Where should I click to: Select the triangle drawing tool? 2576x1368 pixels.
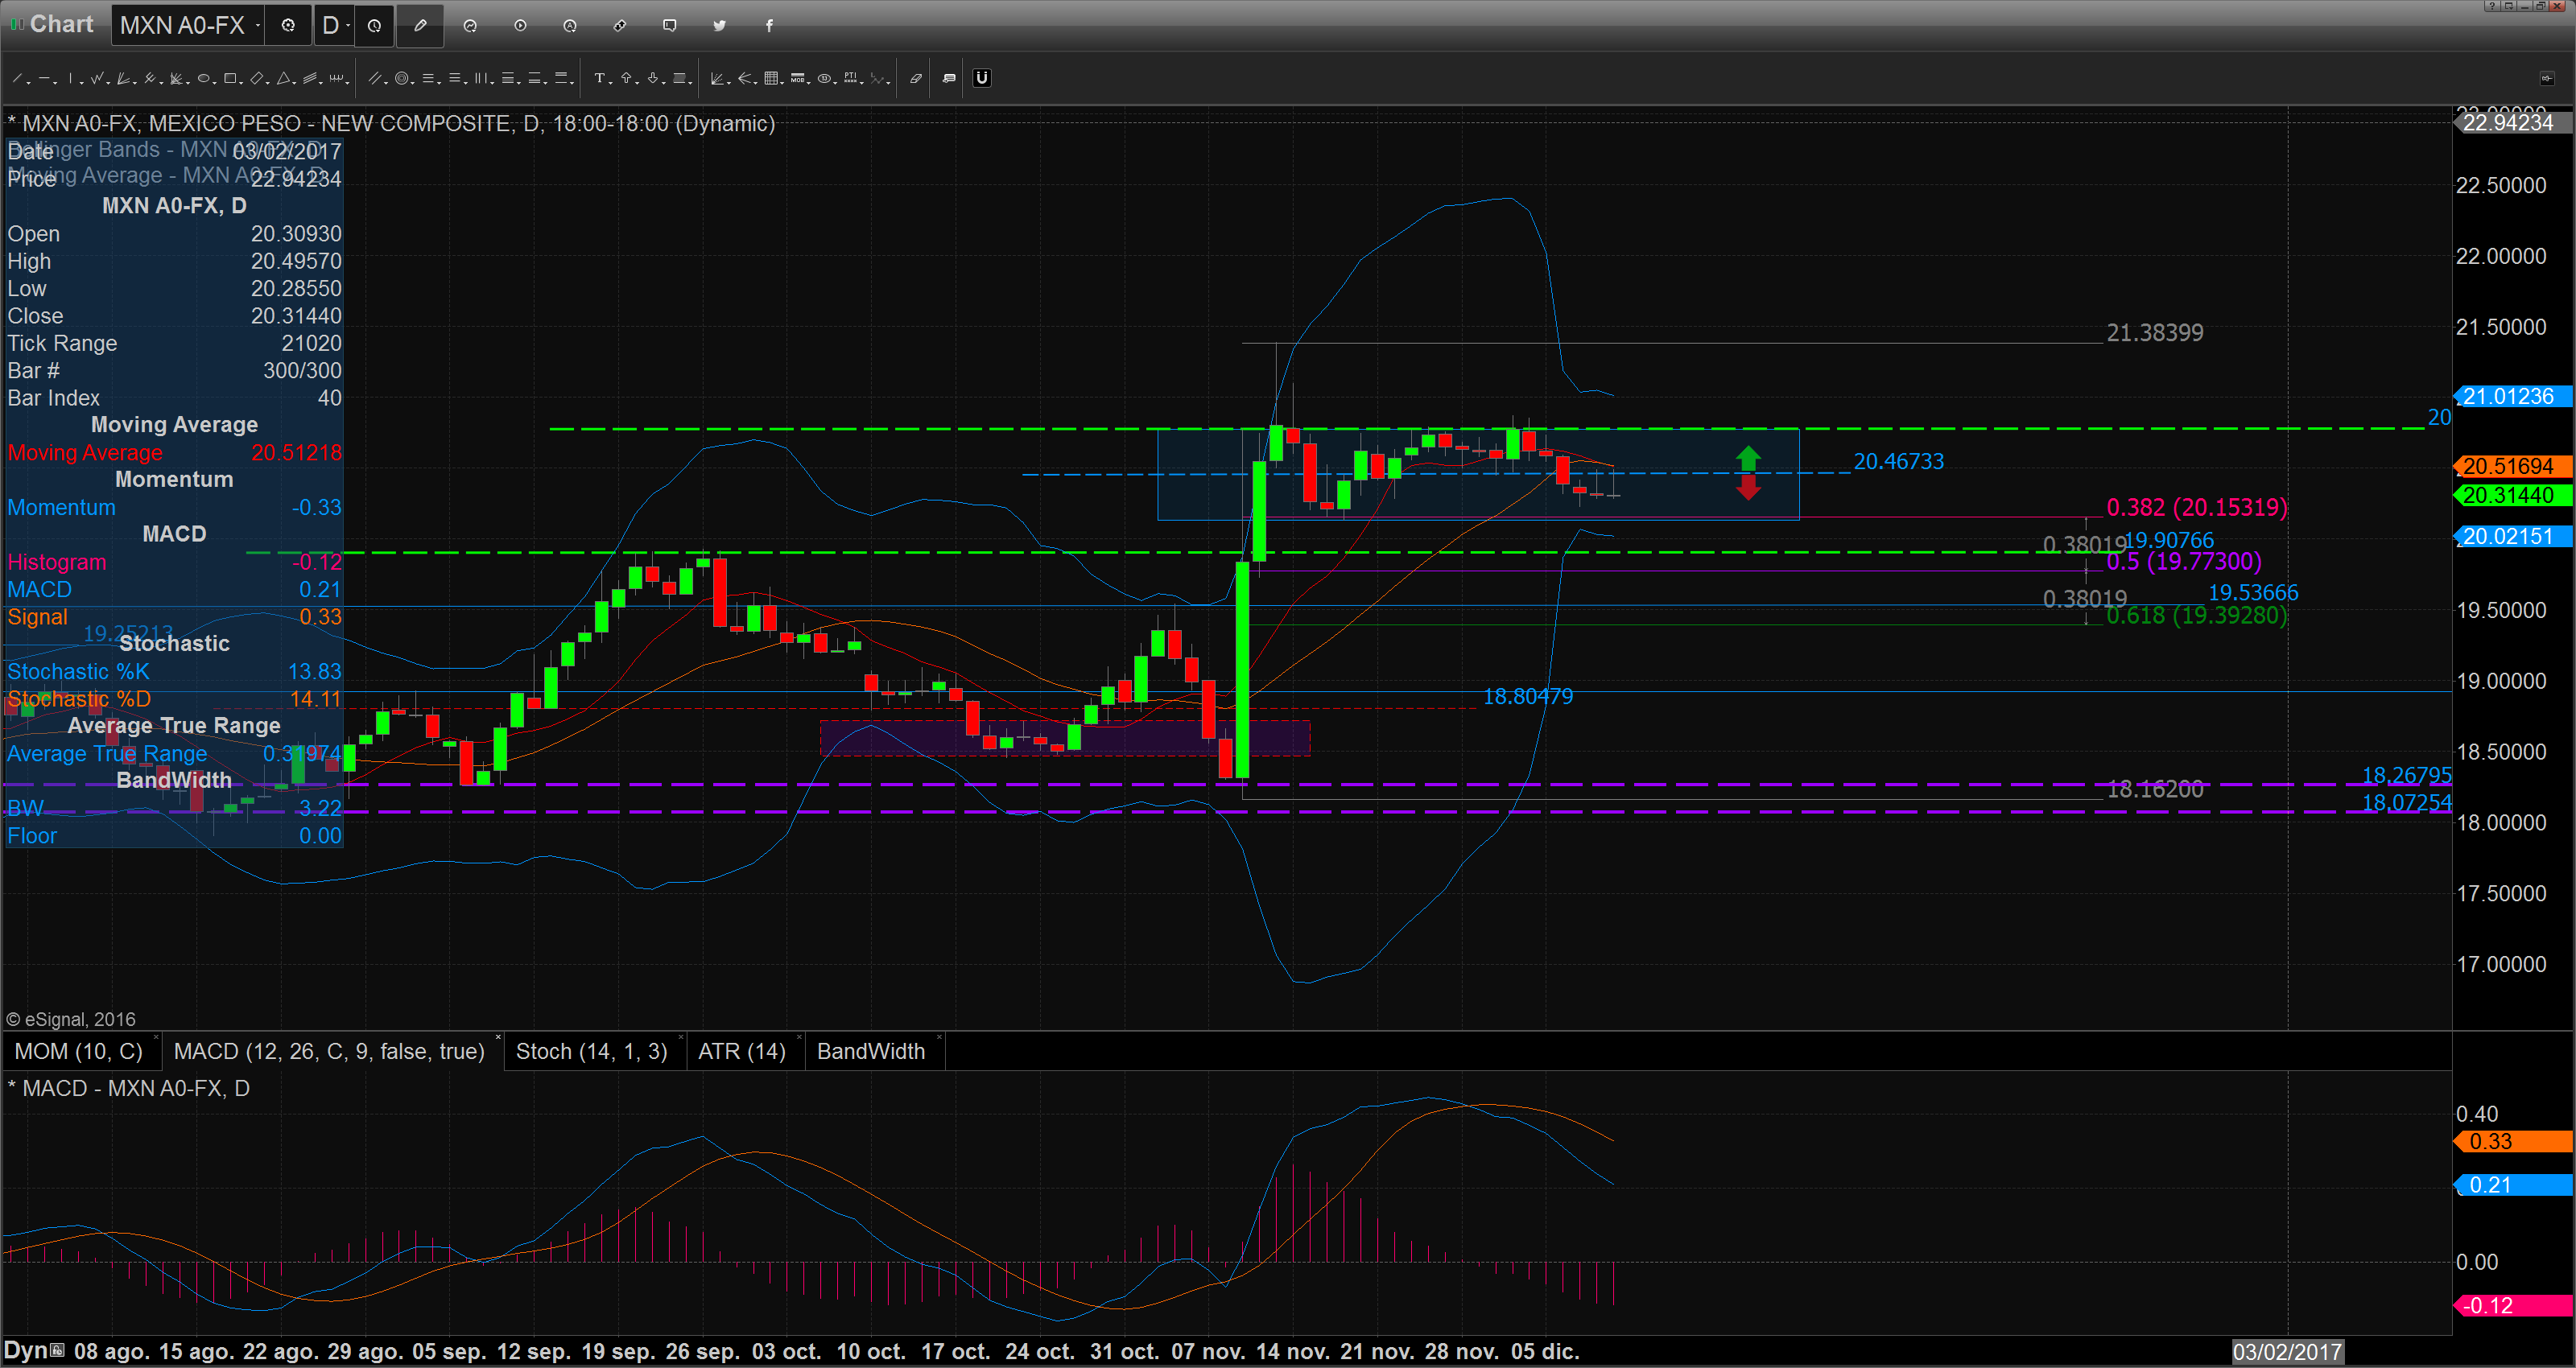[x=283, y=78]
